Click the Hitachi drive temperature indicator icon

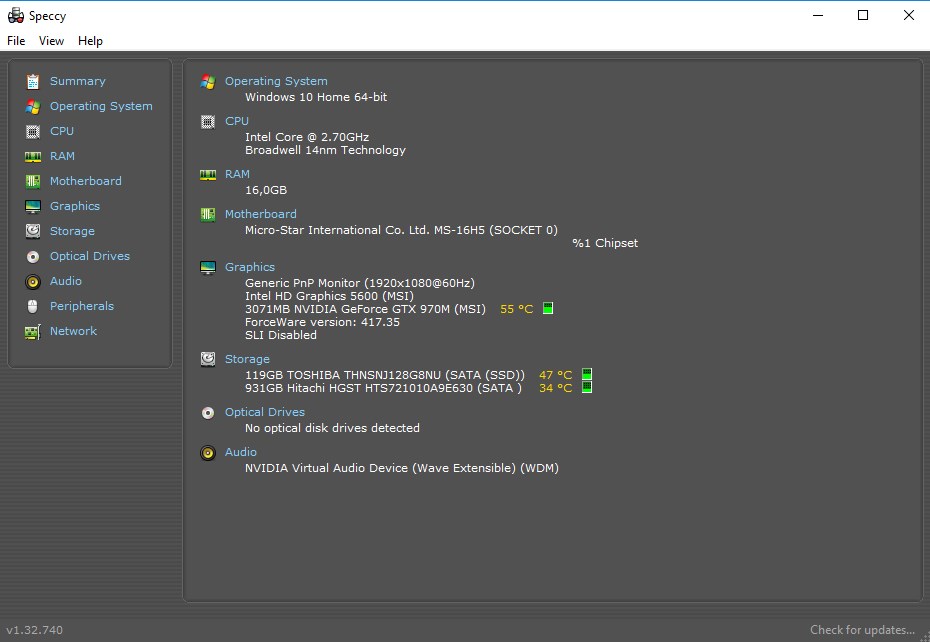(587, 387)
